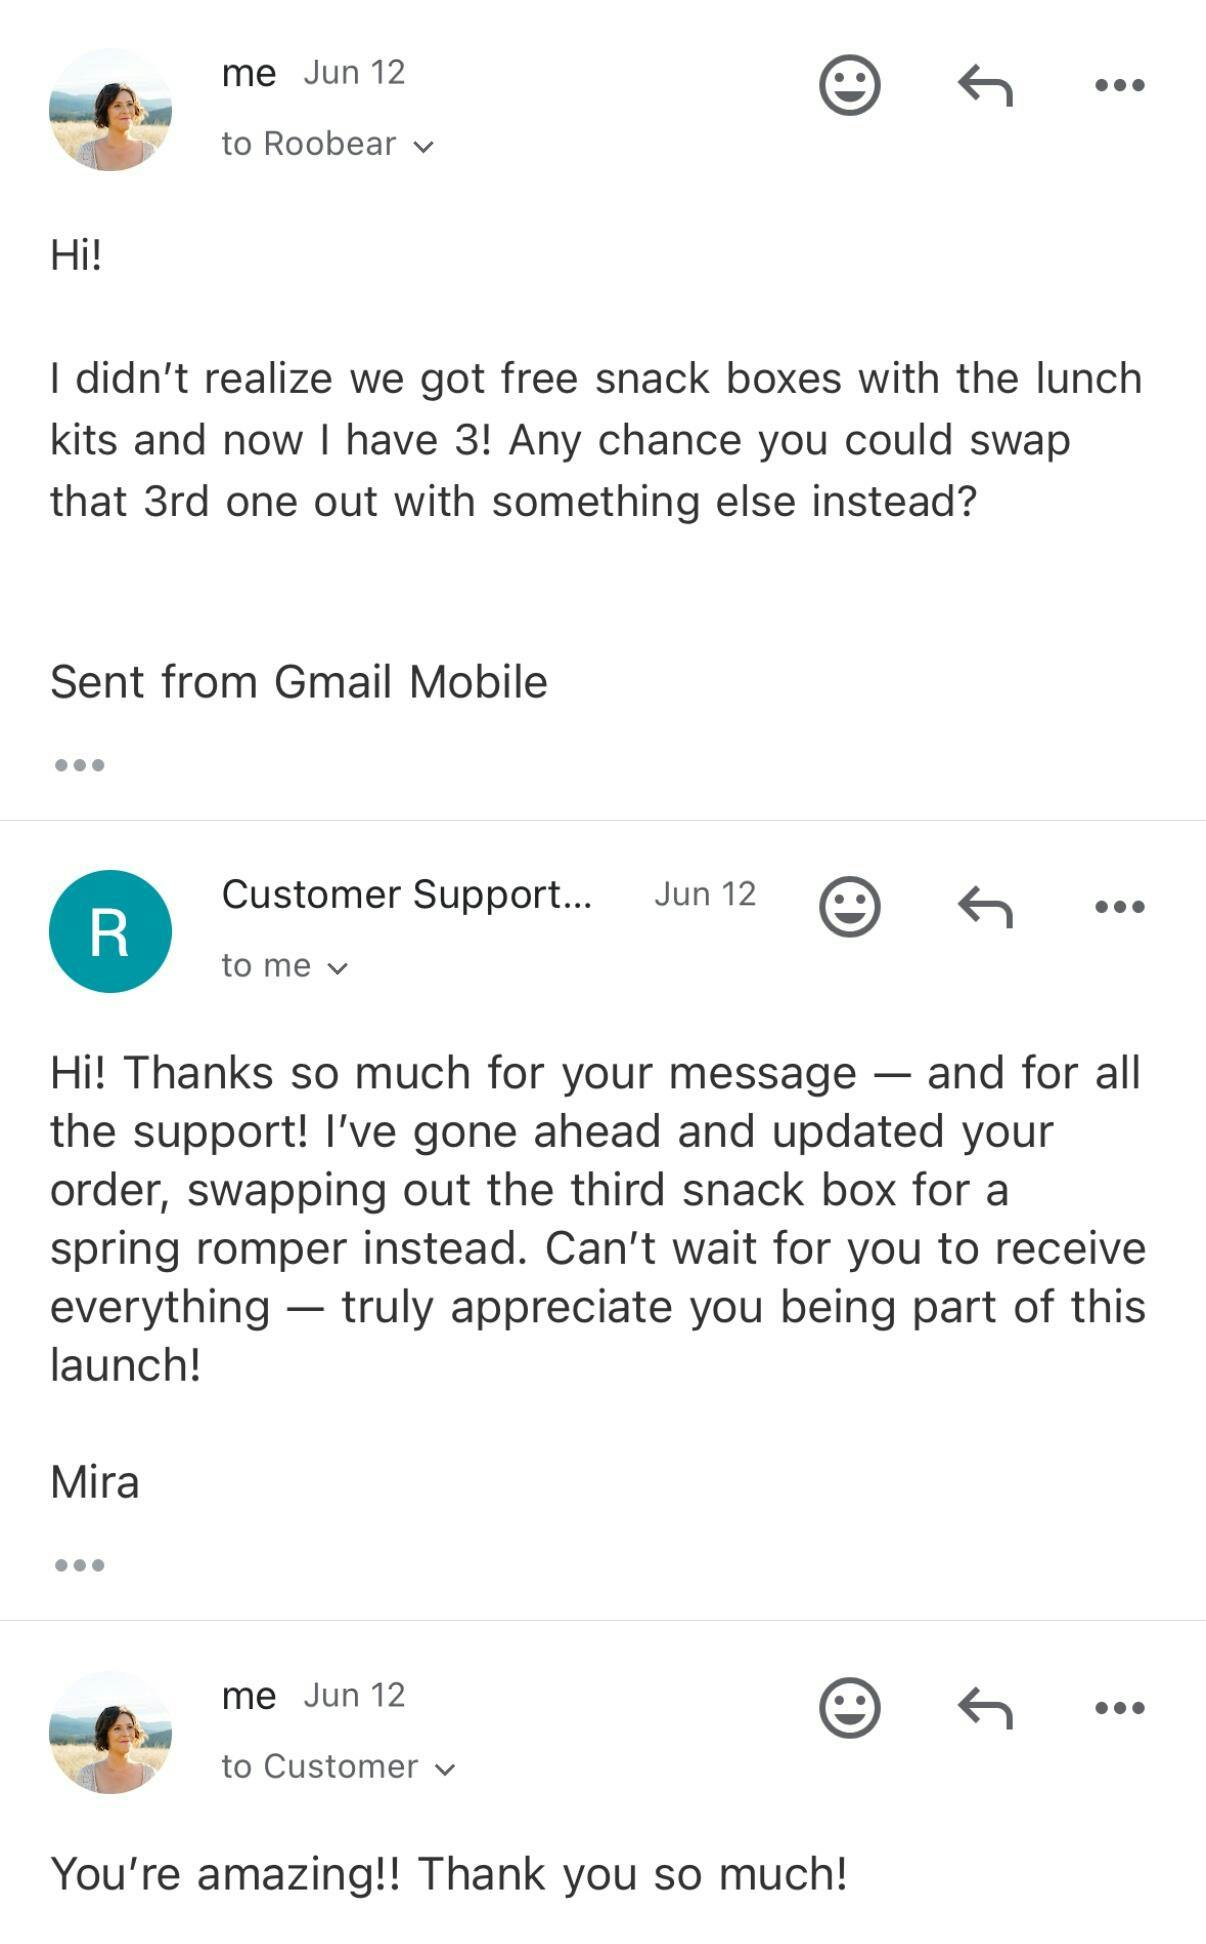Viewport: 1206px width, 1944px height.
Task: Reply to Customer Support's message
Action: 985,907
